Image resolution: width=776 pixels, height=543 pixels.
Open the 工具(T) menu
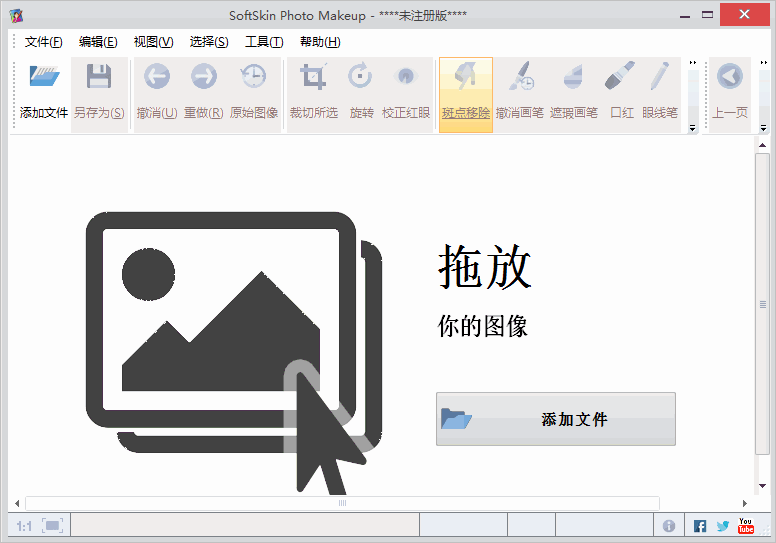click(264, 42)
